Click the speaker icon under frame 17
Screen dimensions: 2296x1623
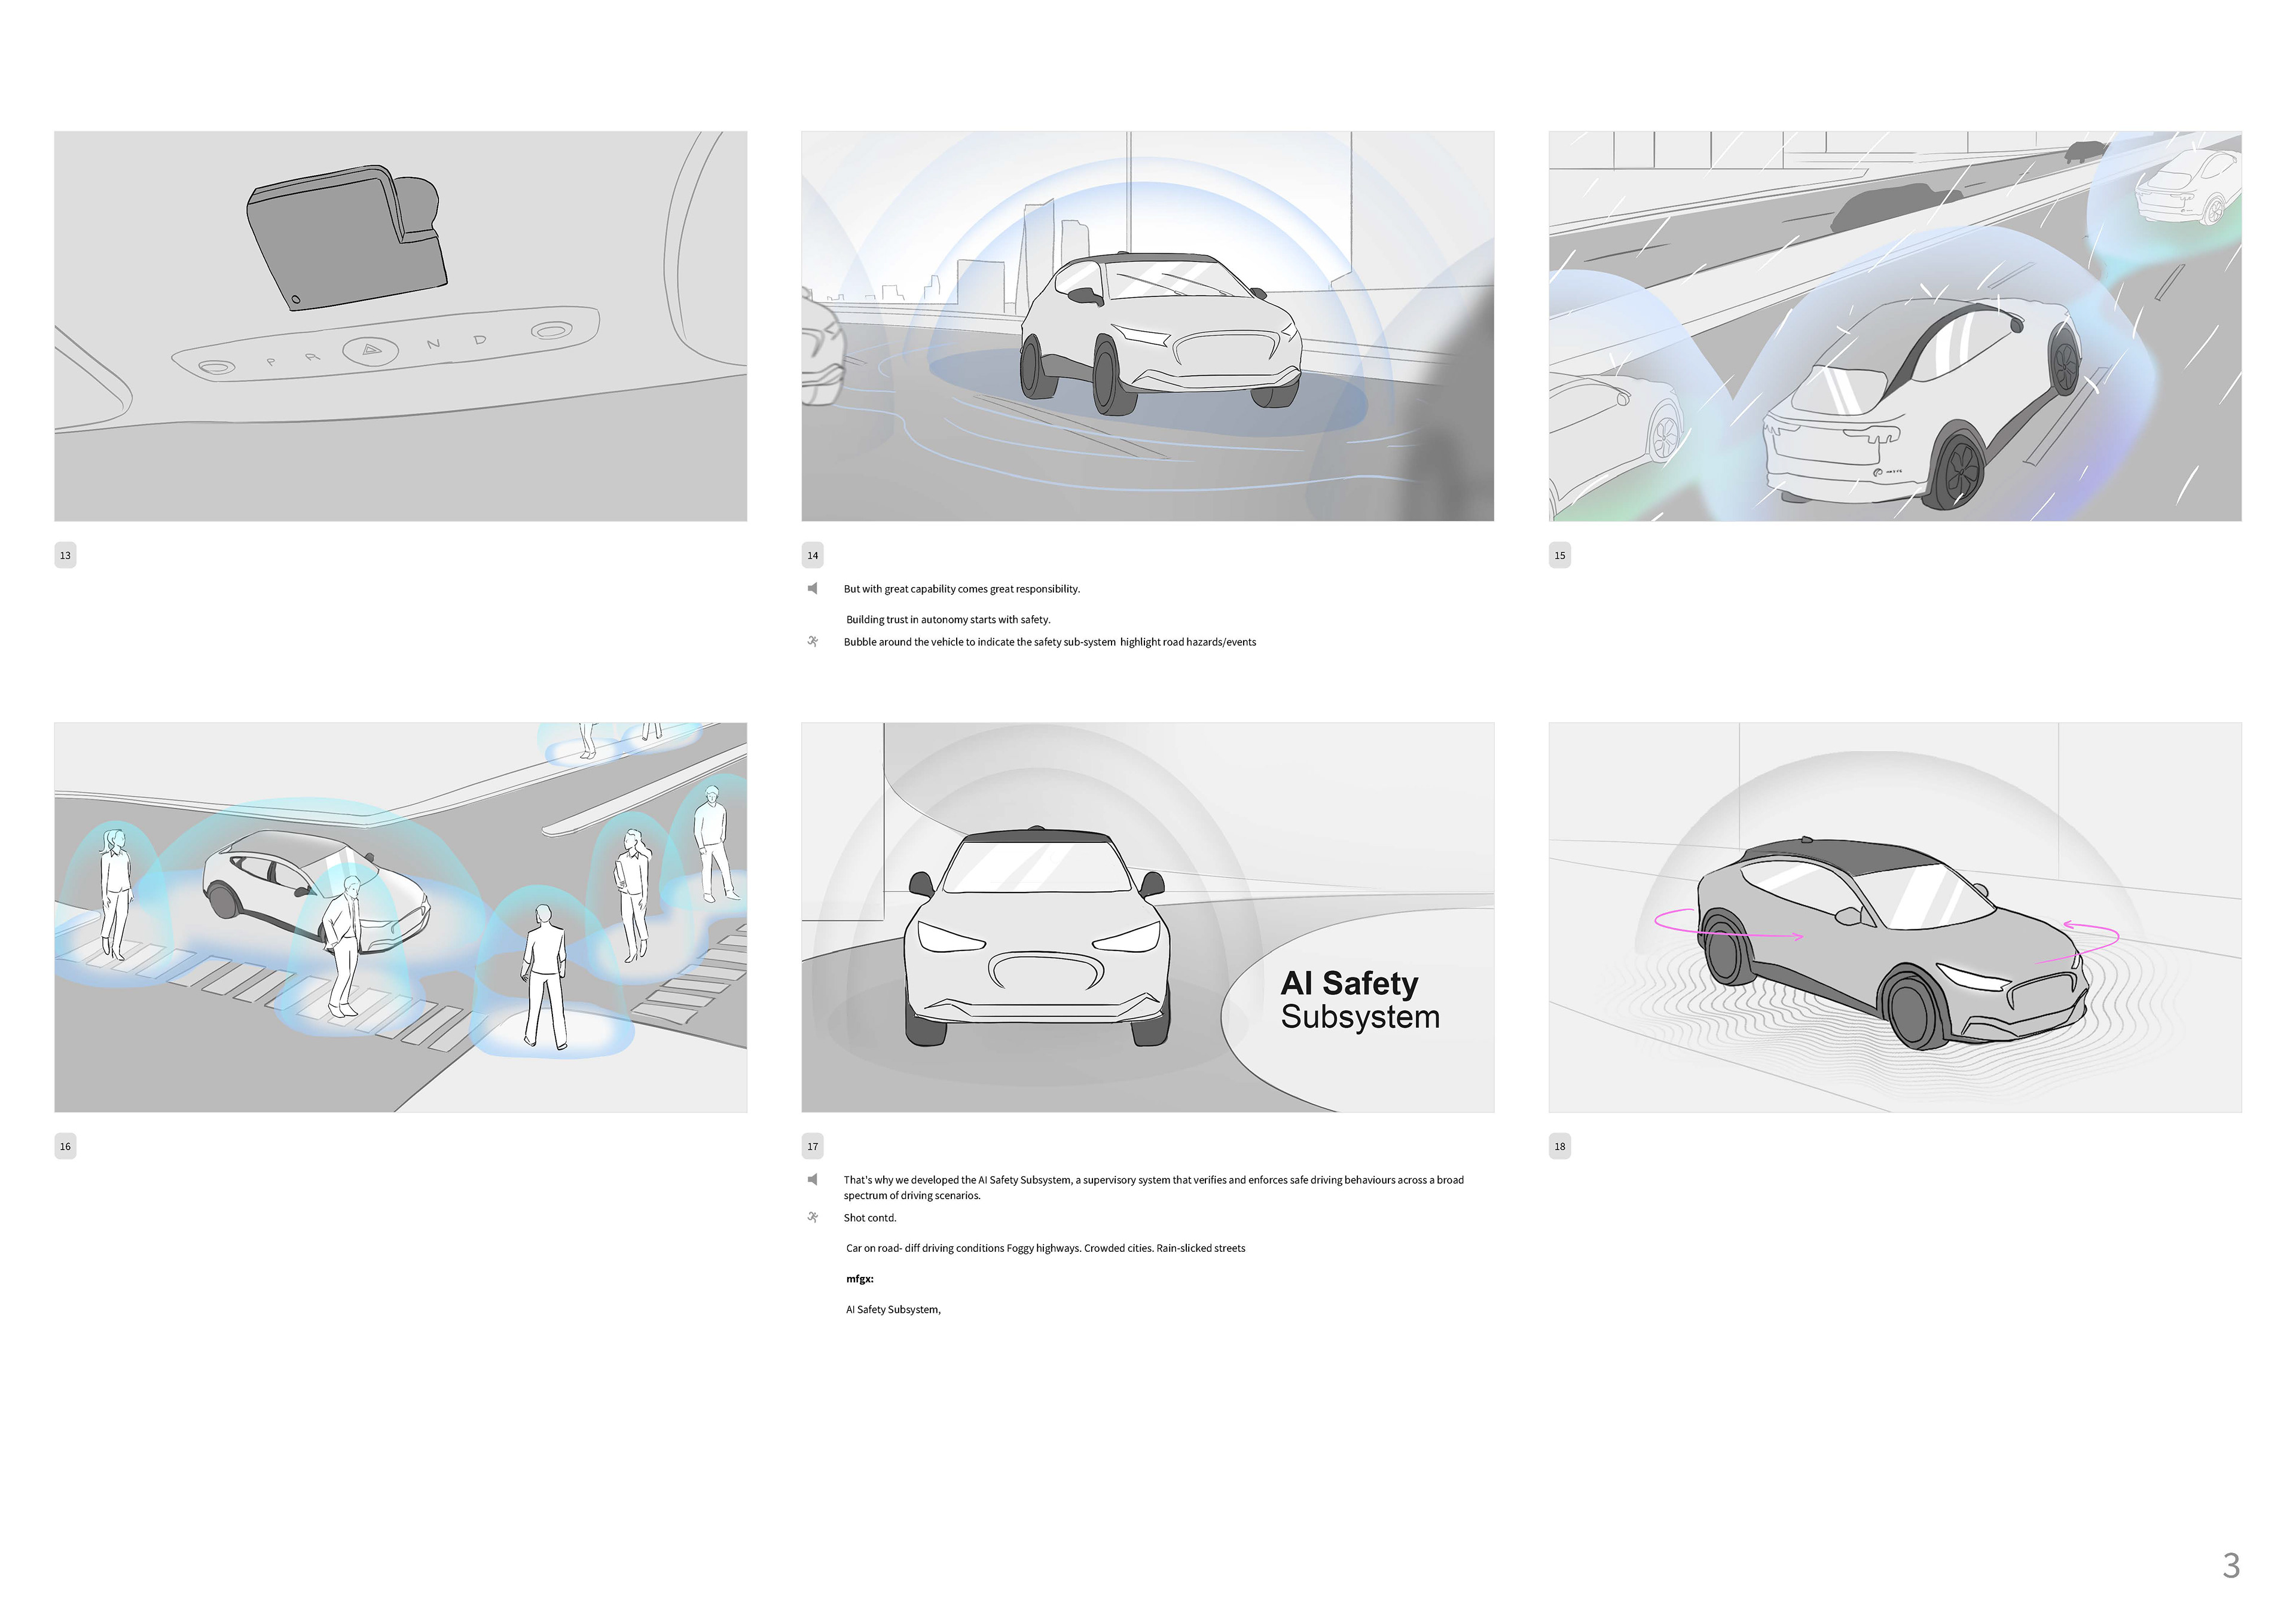(x=813, y=1179)
